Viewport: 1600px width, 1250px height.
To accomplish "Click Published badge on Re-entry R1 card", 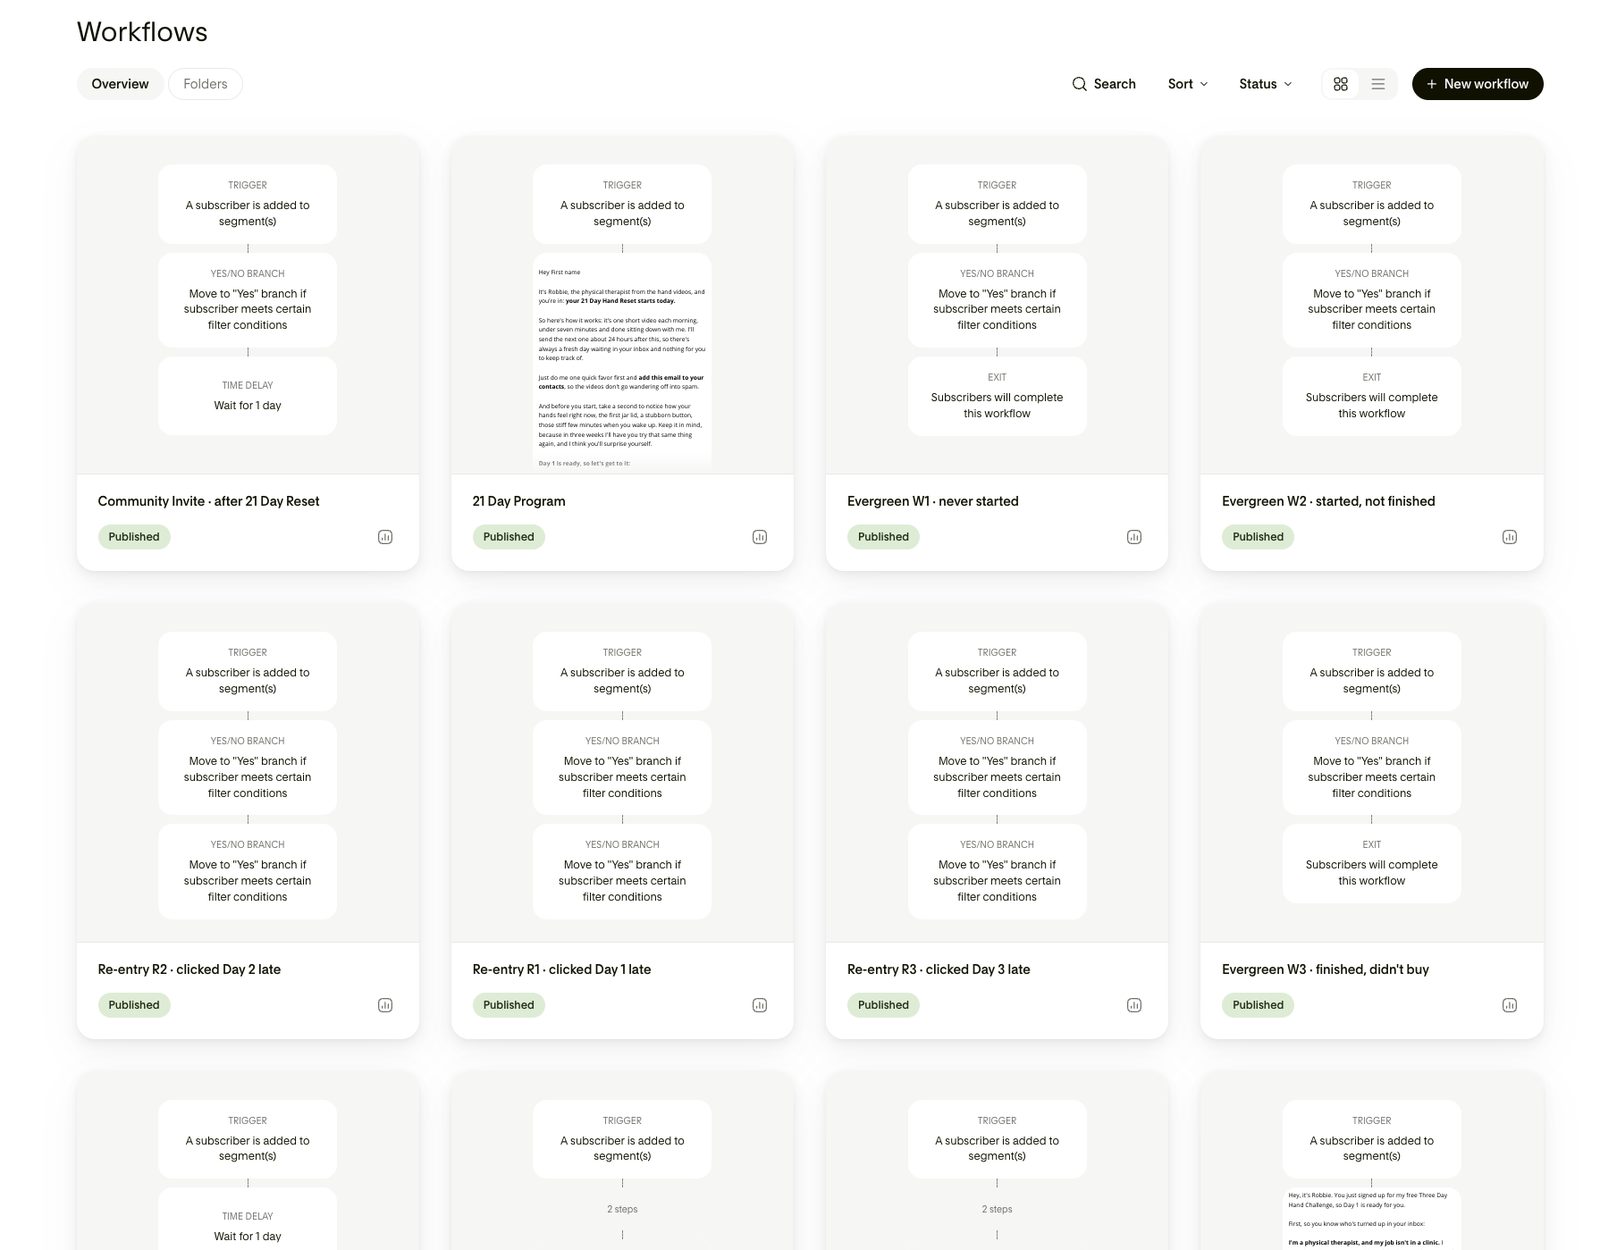I will pyautogui.click(x=508, y=1005).
